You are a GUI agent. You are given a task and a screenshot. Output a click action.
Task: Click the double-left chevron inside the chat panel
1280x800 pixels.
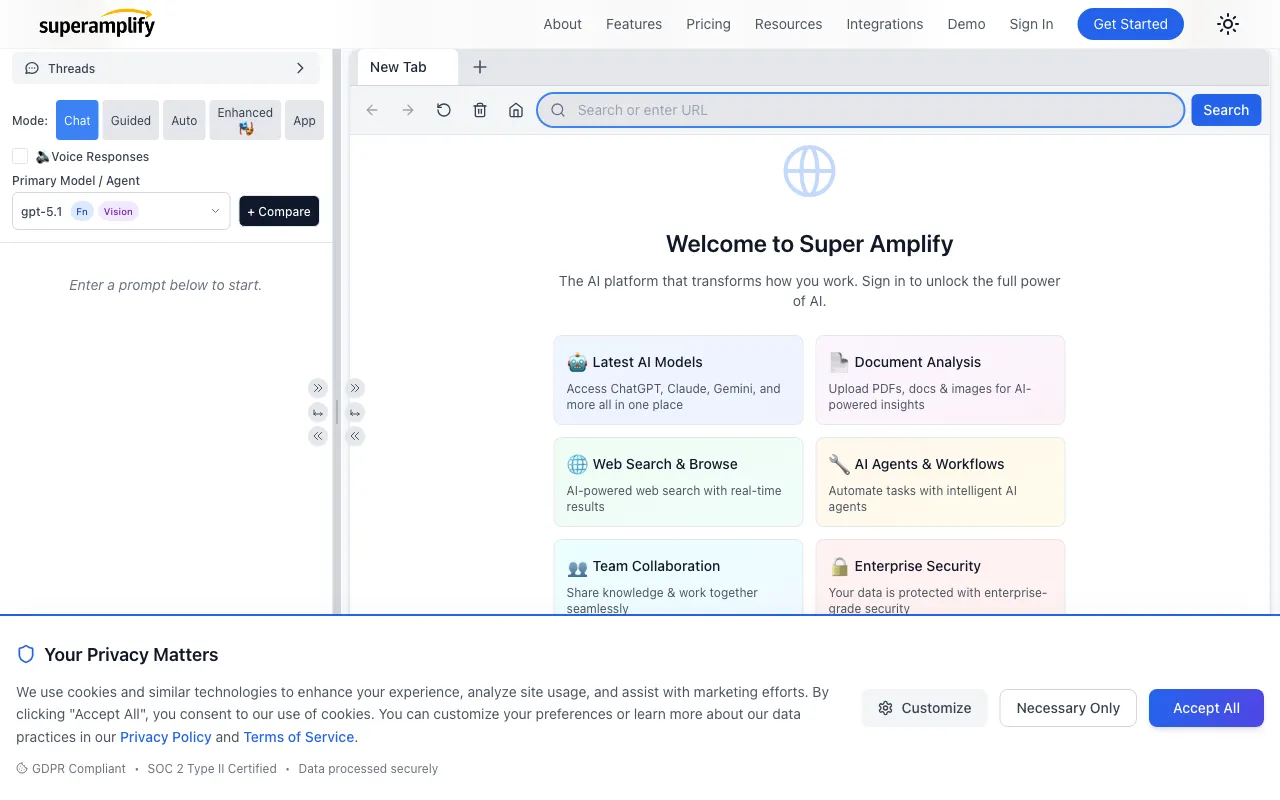[318, 436]
